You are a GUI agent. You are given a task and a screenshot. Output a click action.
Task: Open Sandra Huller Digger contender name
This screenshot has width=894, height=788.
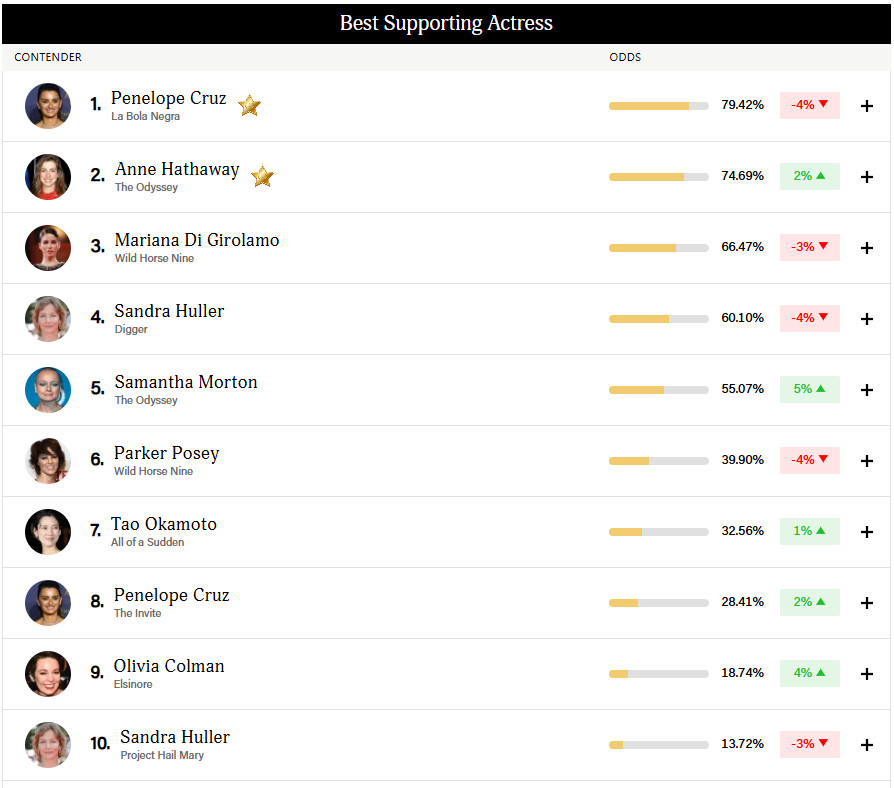[x=169, y=311]
